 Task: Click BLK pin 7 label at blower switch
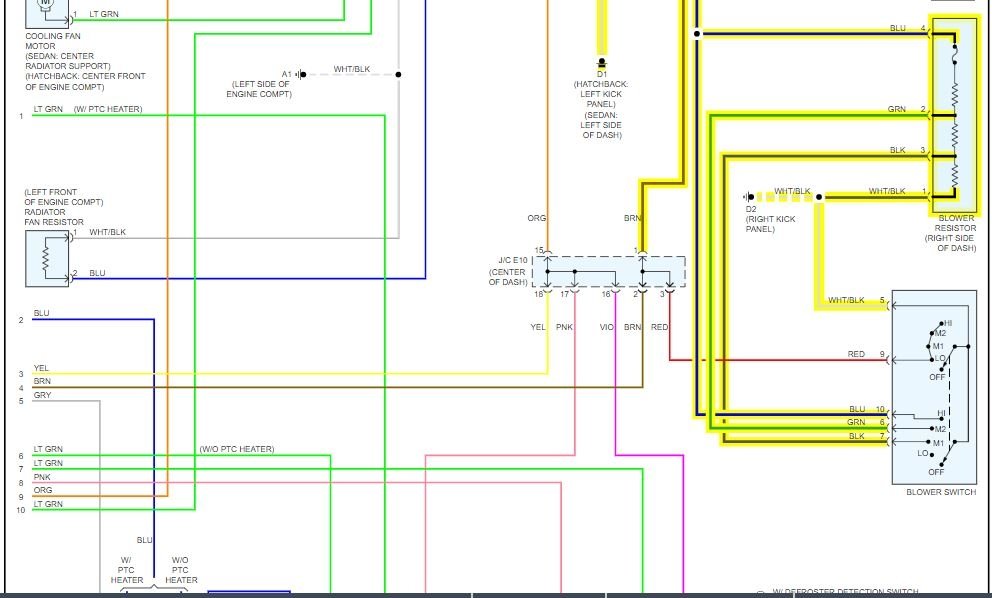pyautogui.click(x=857, y=436)
